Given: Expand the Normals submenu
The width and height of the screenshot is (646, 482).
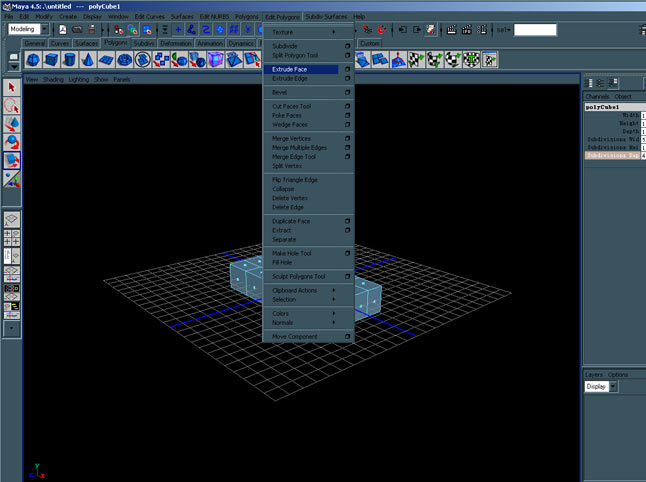Looking at the screenshot, I should pos(308,323).
